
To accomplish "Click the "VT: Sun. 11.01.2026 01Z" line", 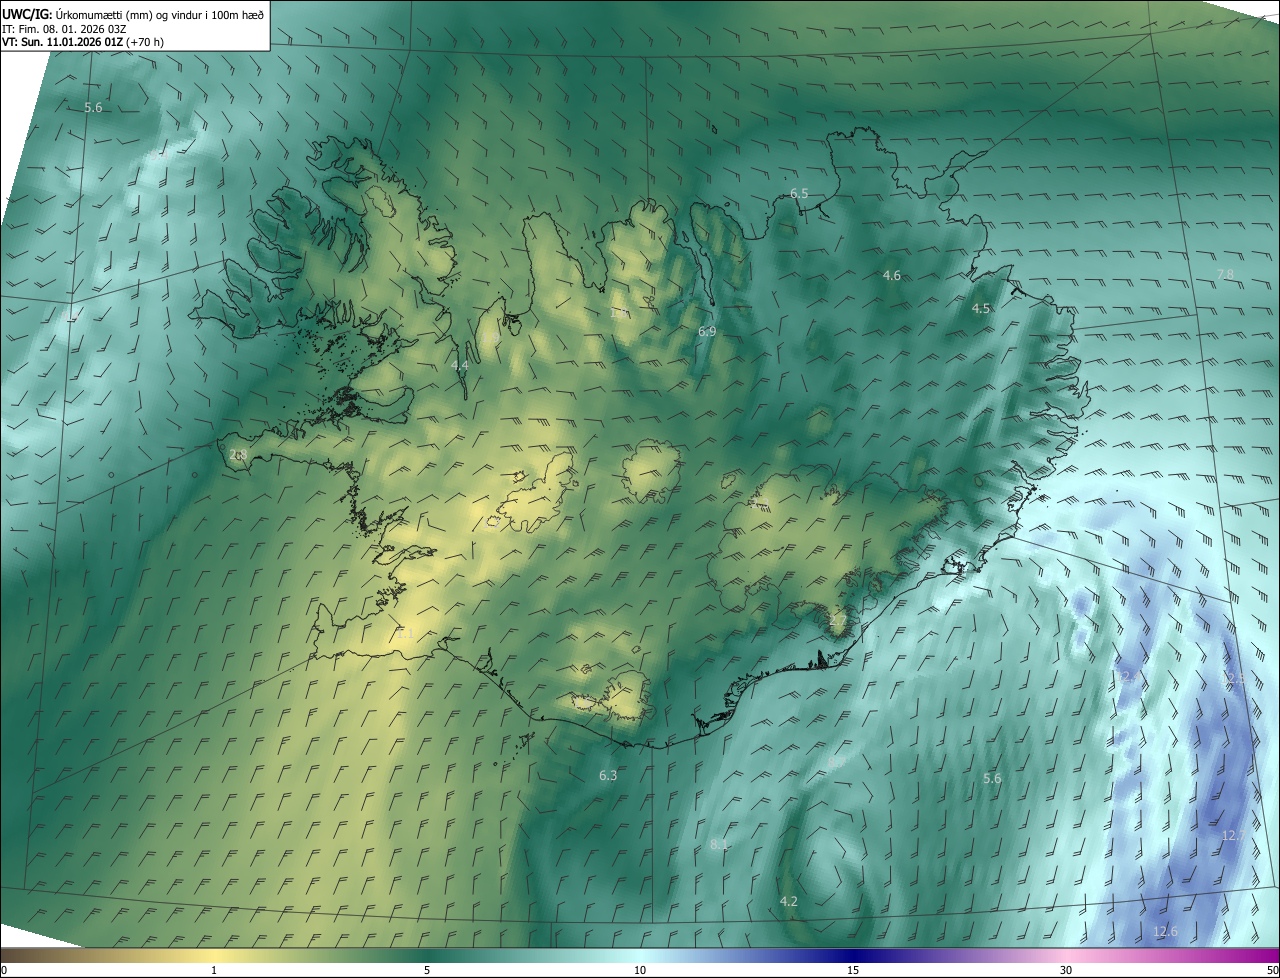I will coord(62,42).
